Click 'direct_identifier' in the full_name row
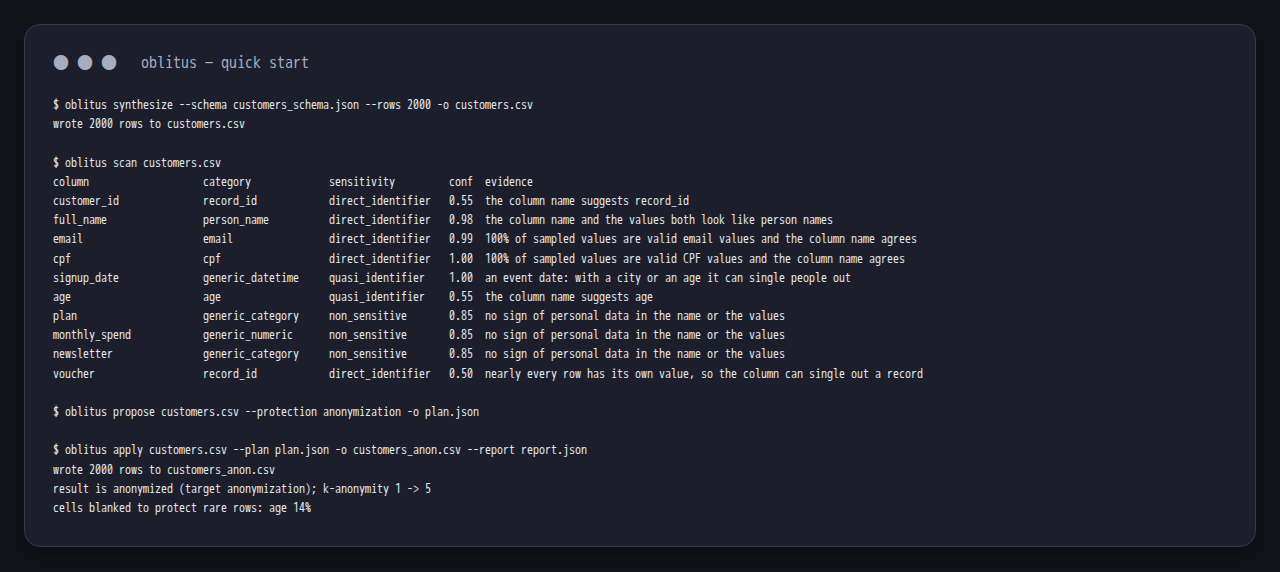The width and height of the screenshot is (1280, 572). [x=380, y=220]
